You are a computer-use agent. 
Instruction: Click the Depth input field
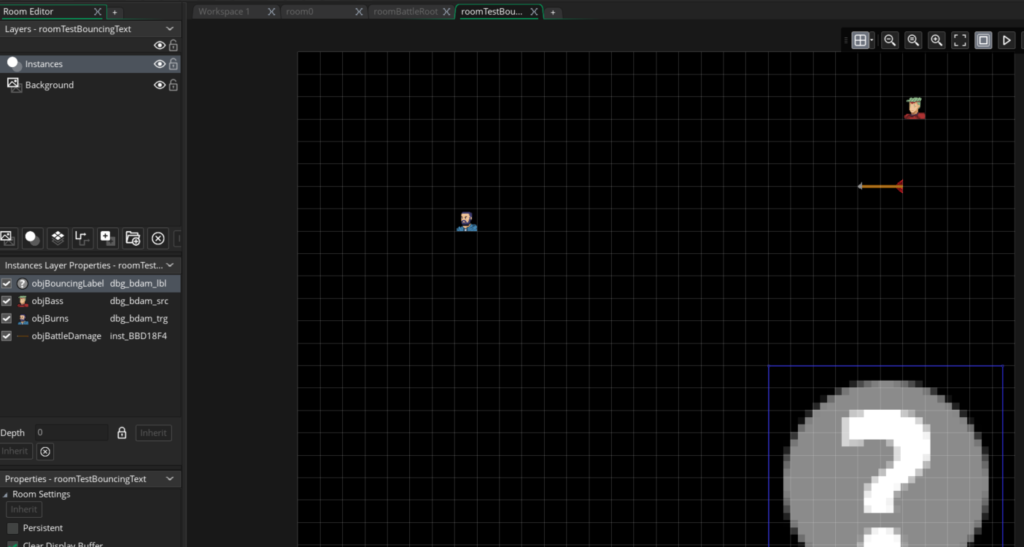(x=70, y=432)
